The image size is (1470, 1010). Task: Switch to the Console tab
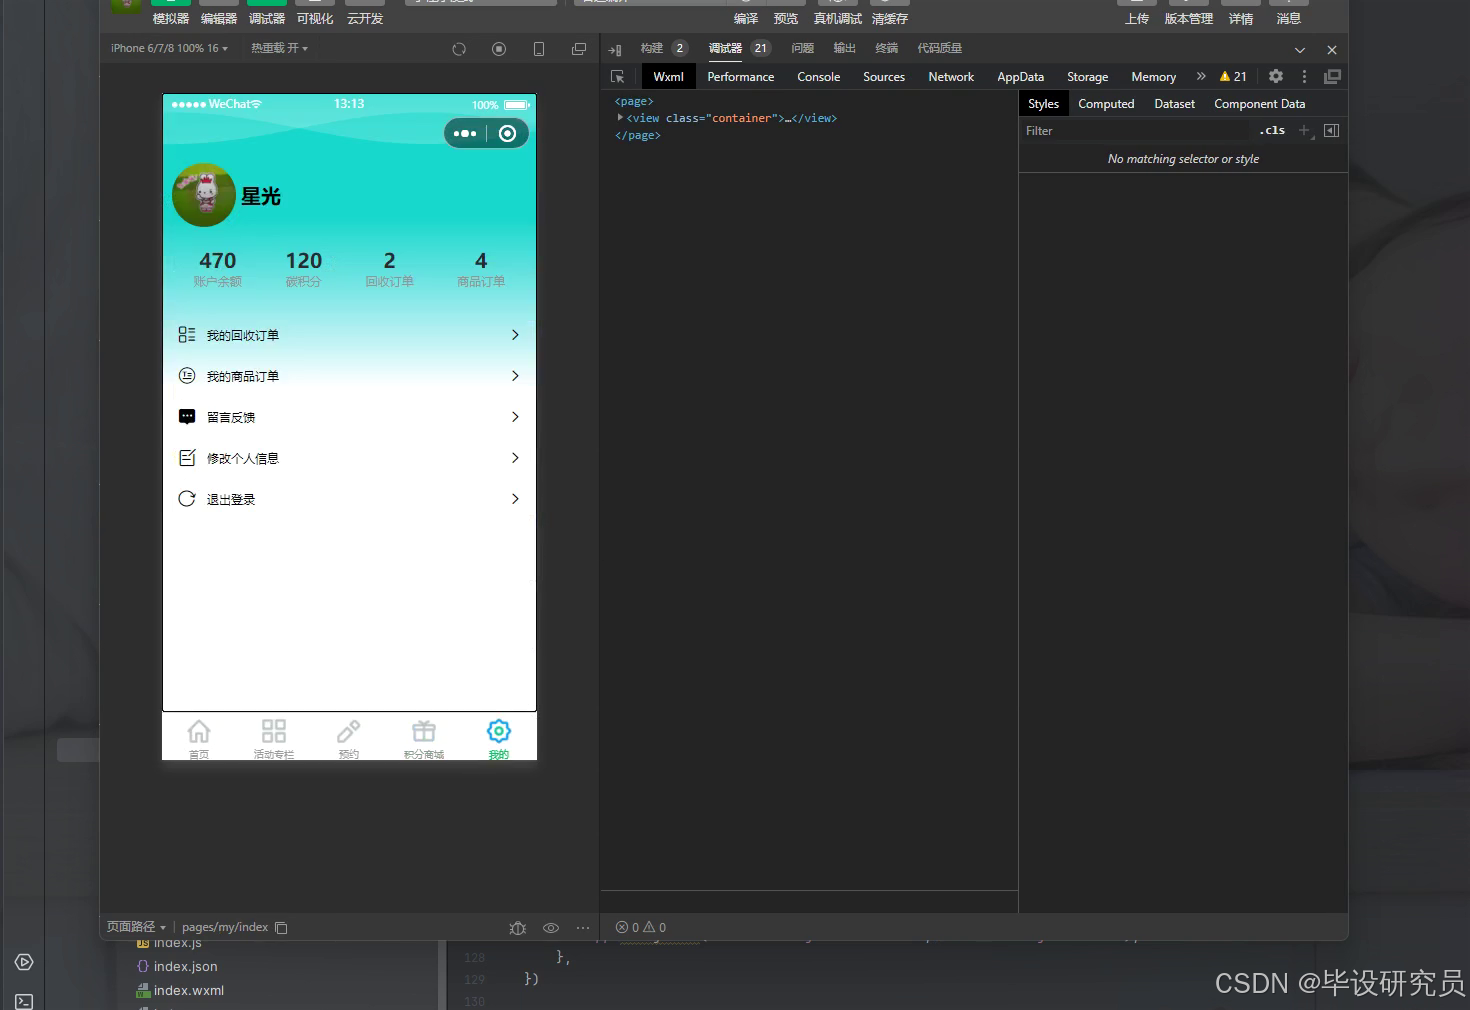click(x=819, y=77)
